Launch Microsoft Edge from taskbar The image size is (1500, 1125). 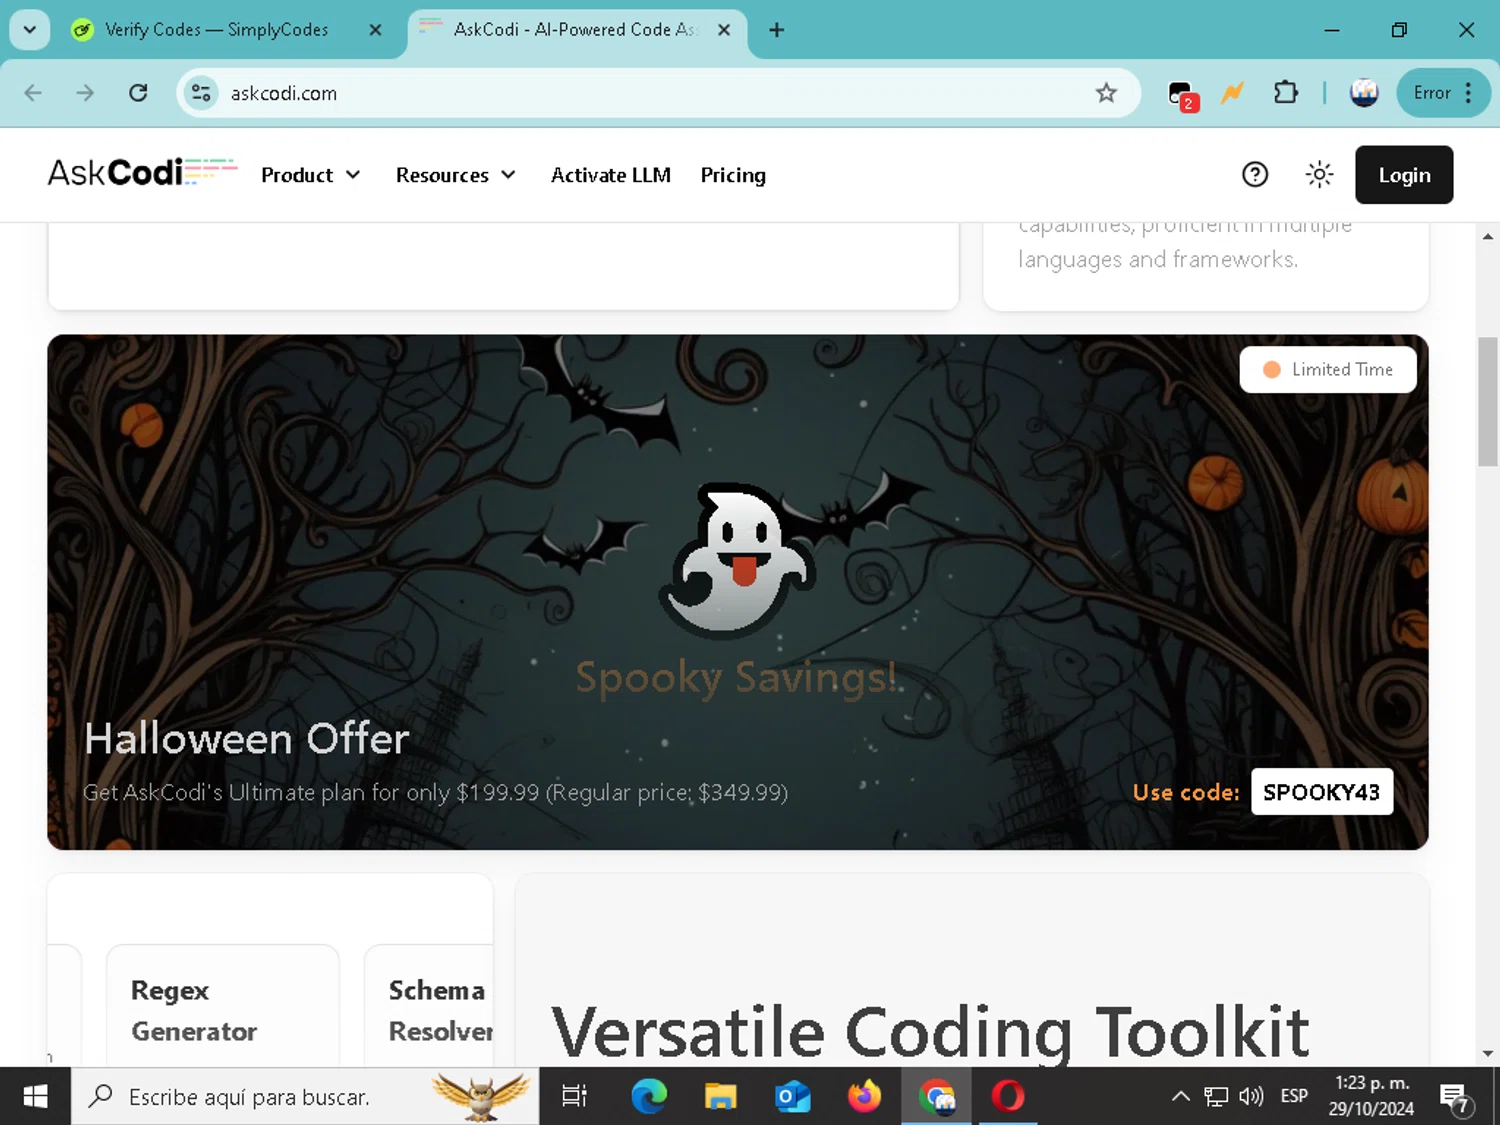(x=649, y=1097)
